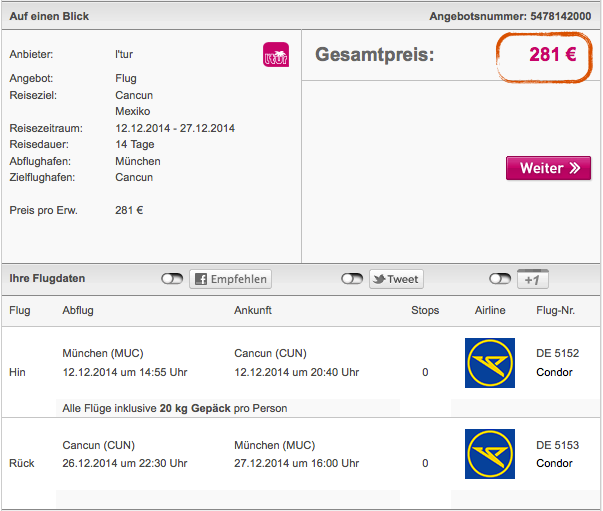Screen dimensions: 603x511
Task: Click the Ankunft column header
Action: click(x=253, y=310)
